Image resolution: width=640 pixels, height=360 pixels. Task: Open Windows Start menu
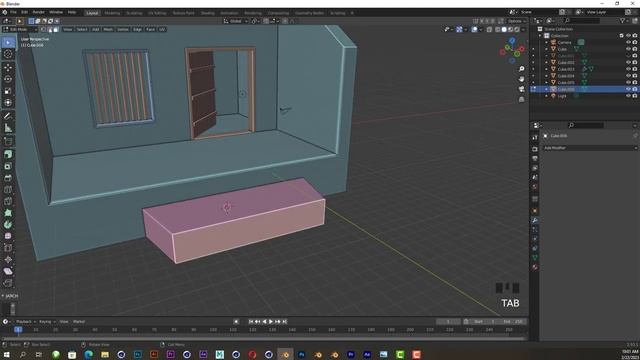(x=6, y=354)
